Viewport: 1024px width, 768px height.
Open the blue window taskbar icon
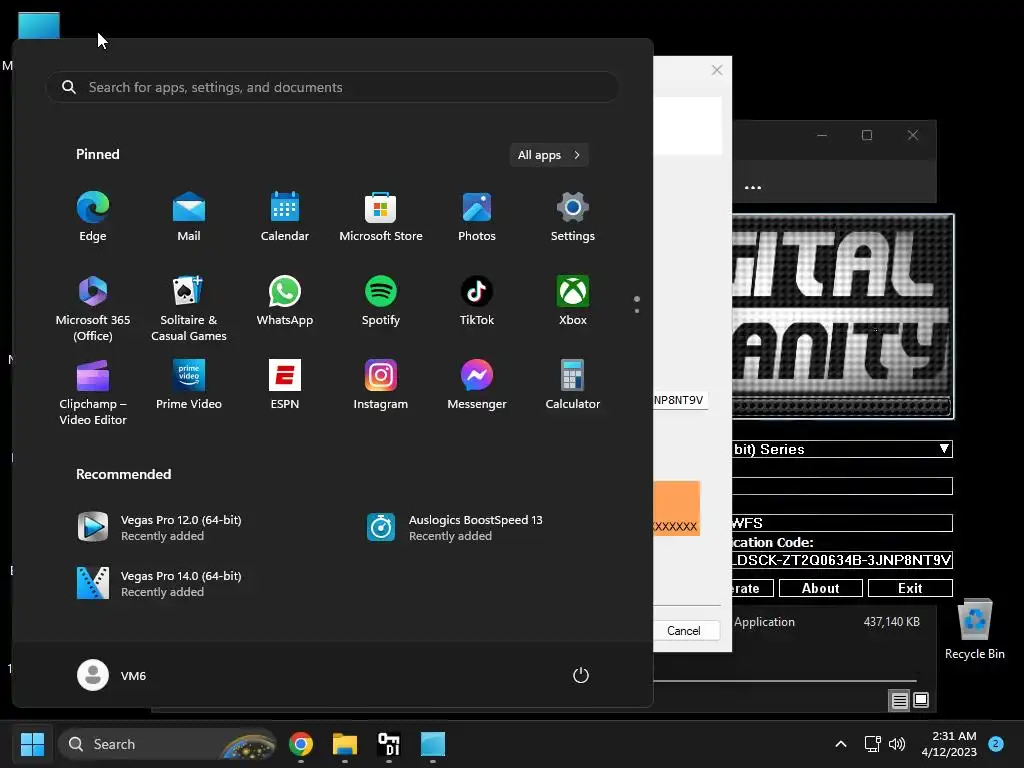432,744
